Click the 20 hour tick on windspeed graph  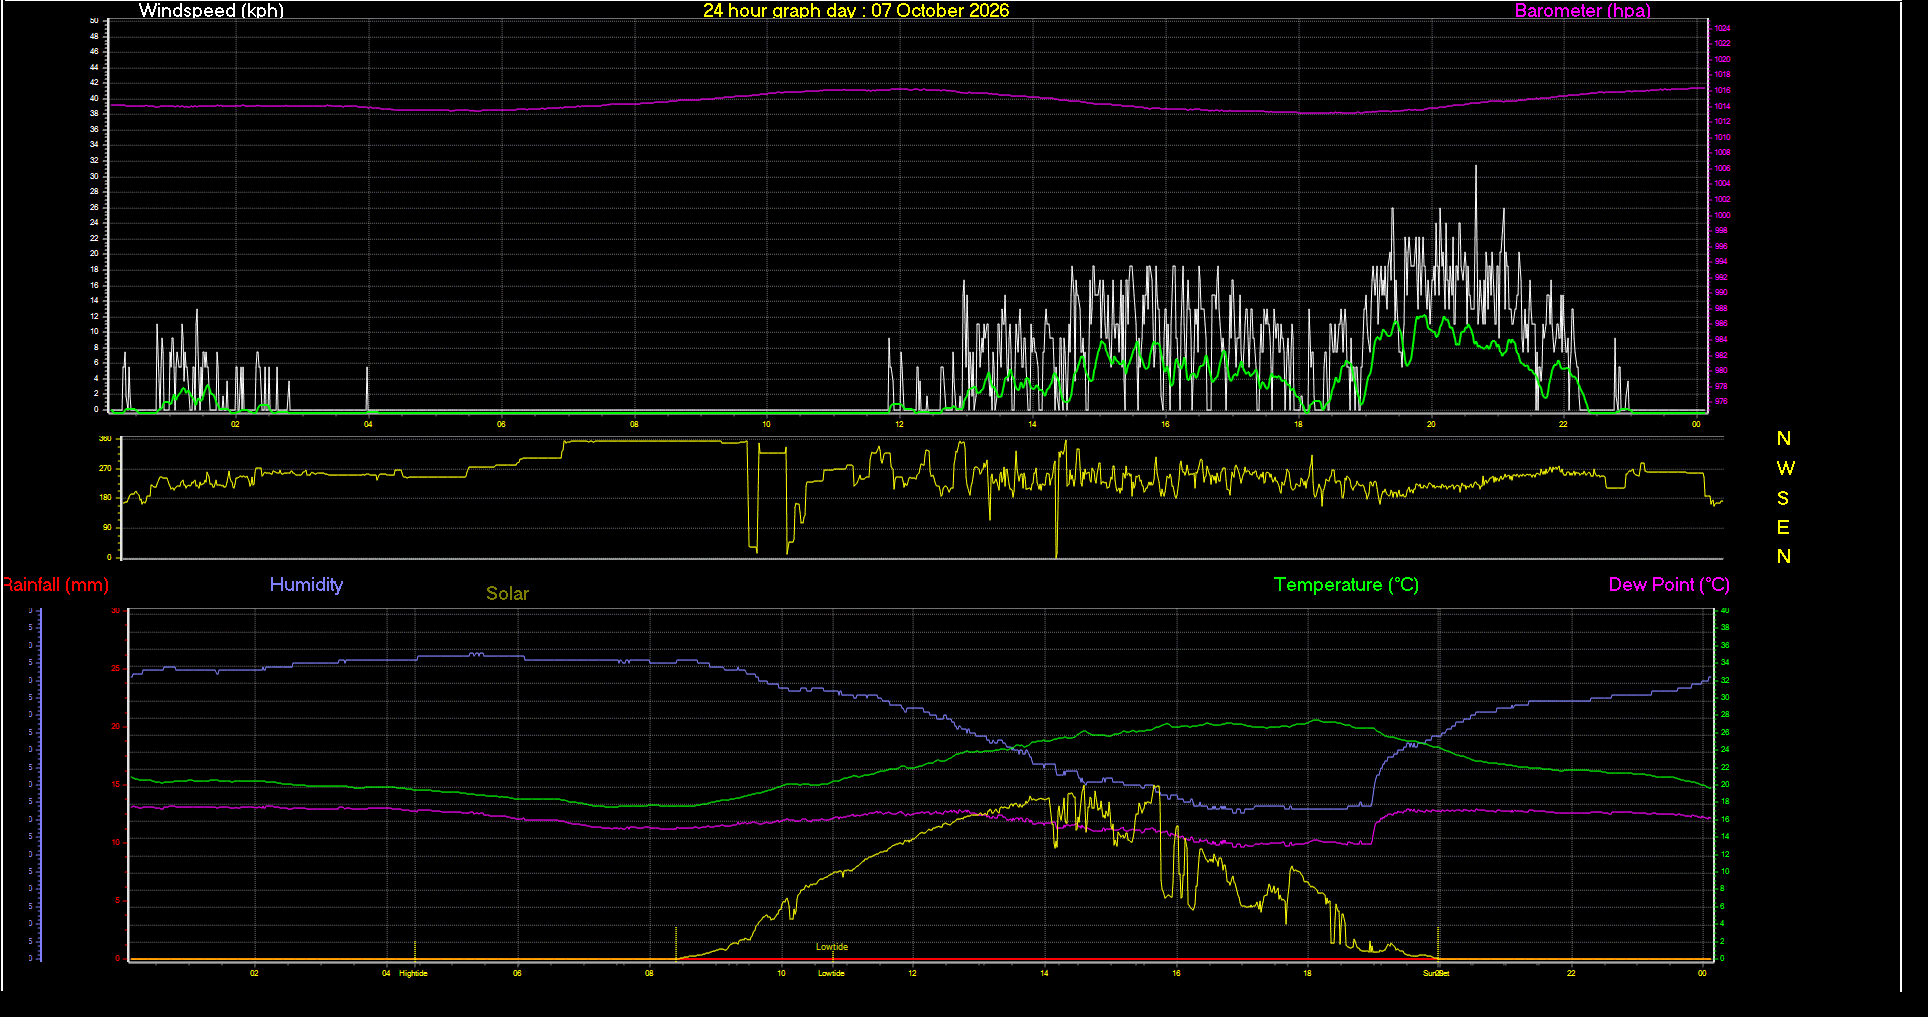click(x=1431, y=424)
